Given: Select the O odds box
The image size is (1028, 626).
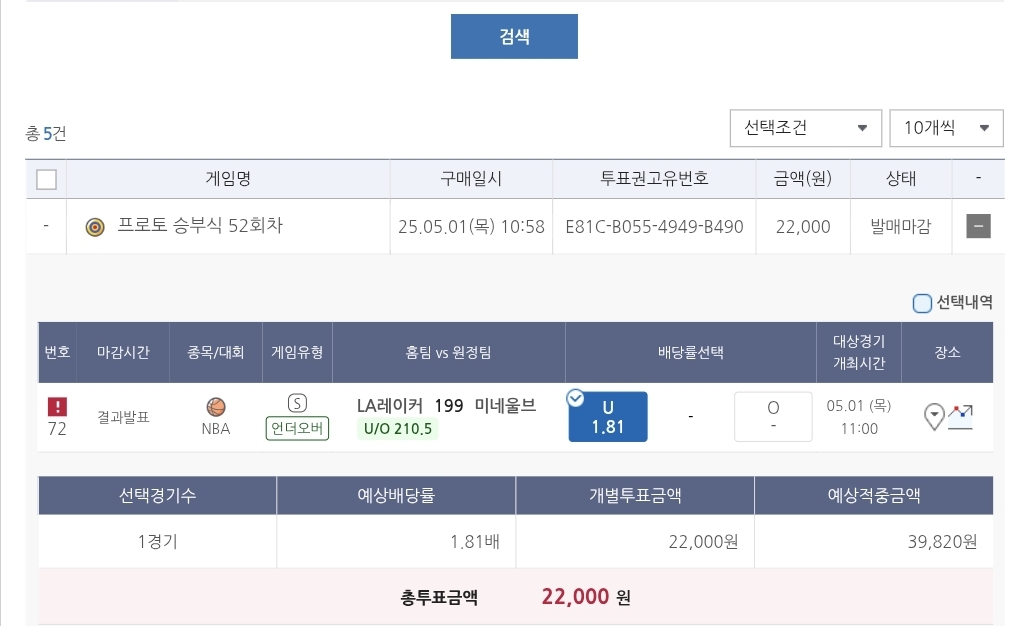Looking at the screenshot, I should coord(773,416).
